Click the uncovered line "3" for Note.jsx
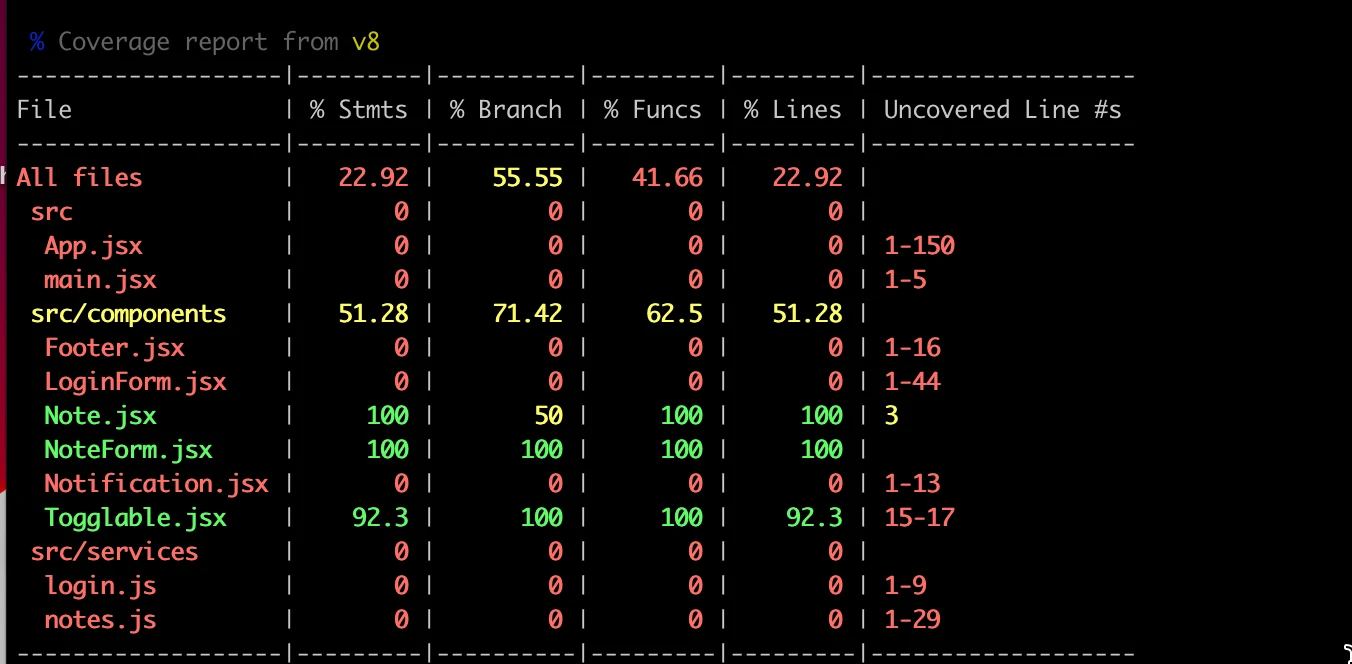The image size is (1352, 664). coord(891,416)
